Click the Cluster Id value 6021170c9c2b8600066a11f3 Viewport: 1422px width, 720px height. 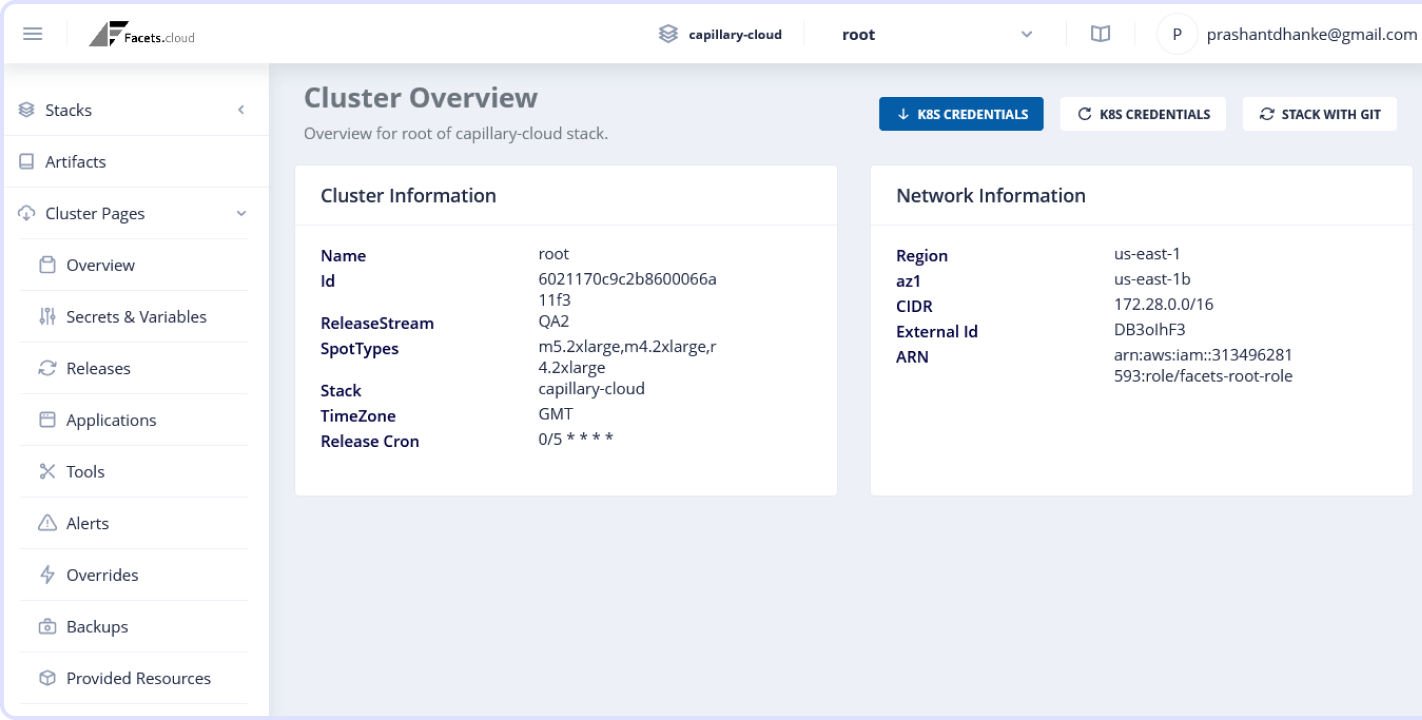click(x=627, y=289)
